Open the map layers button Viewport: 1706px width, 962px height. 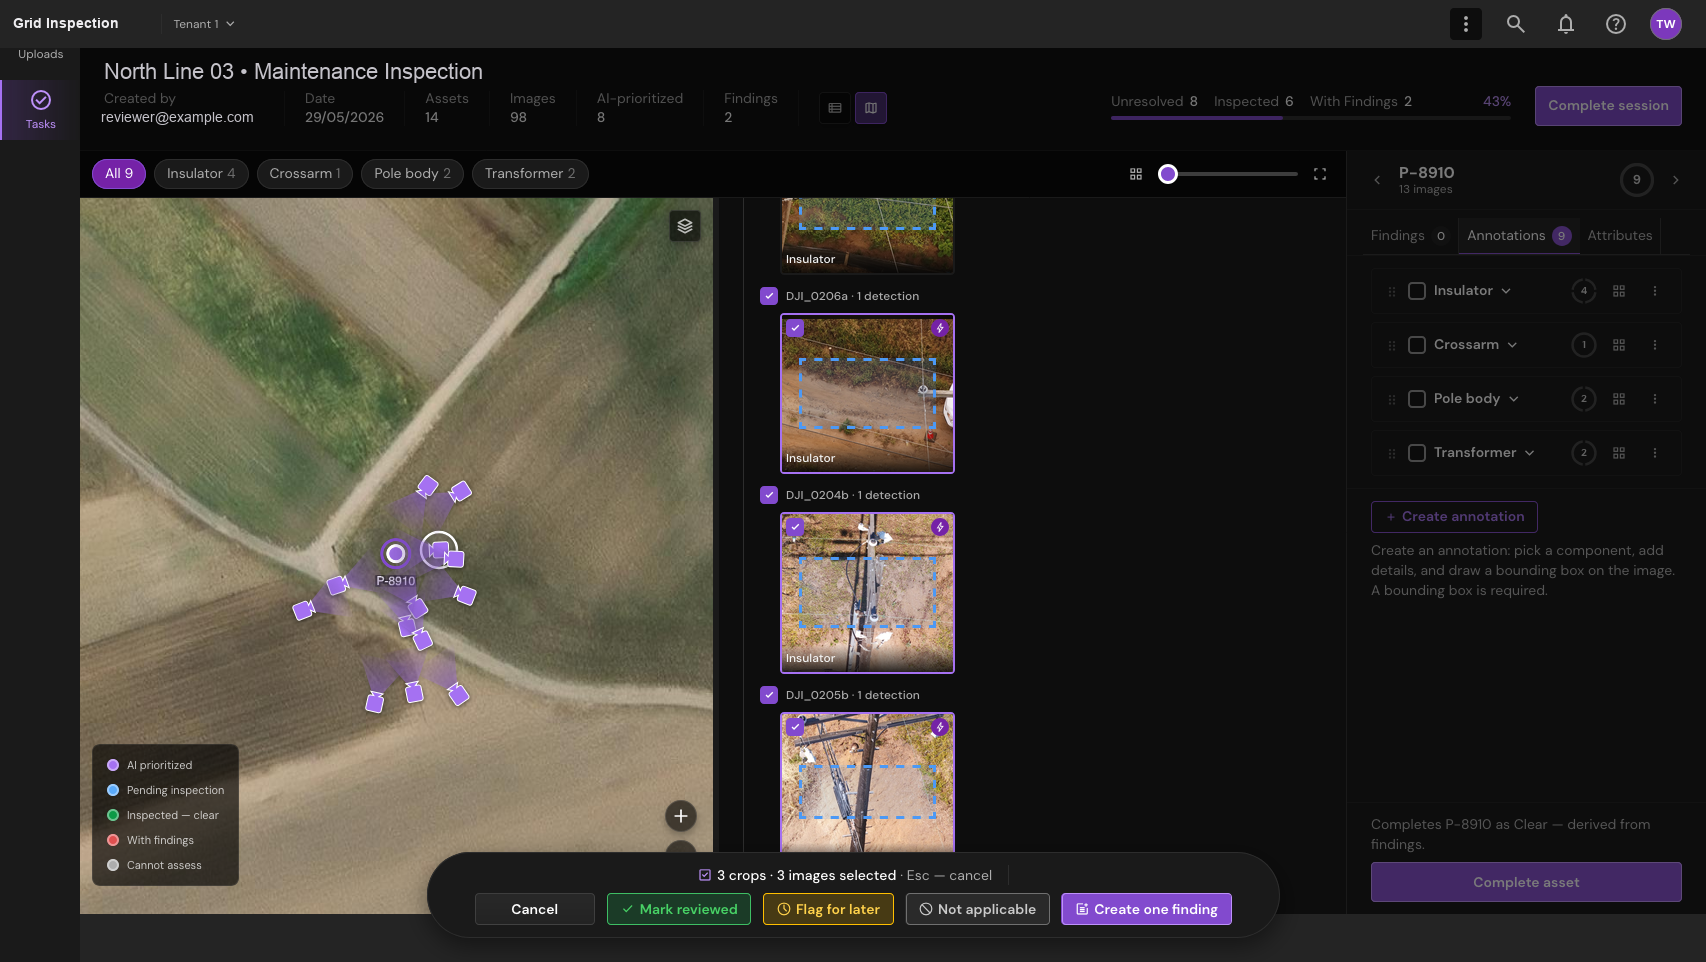click(x=685, y=226)
